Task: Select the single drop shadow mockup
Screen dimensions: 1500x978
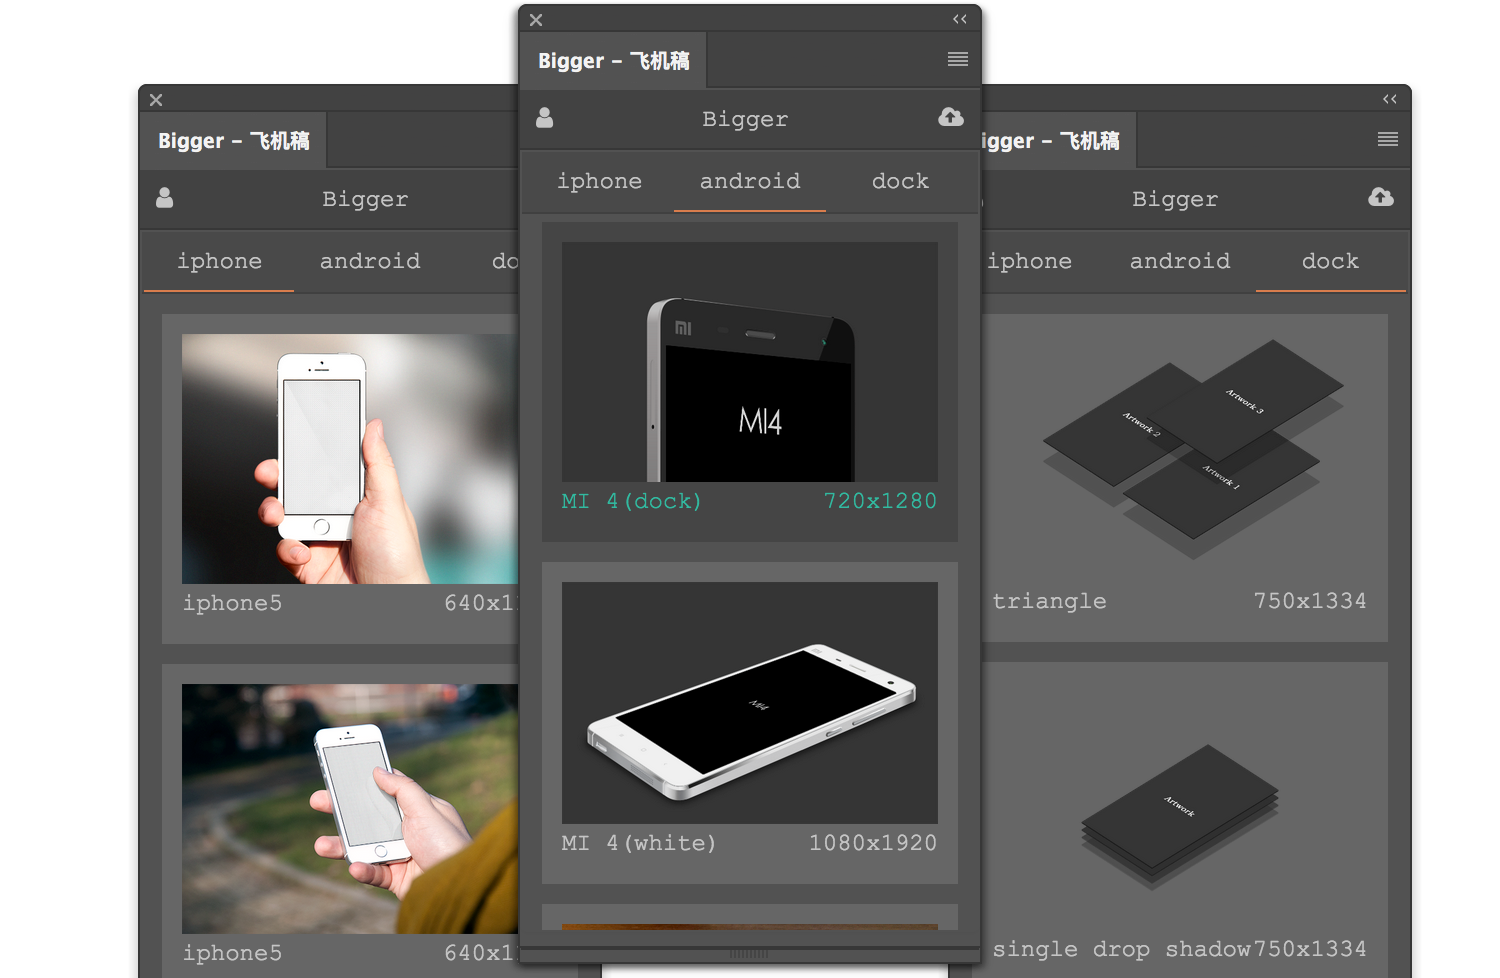Action: tap(1180, 810)
